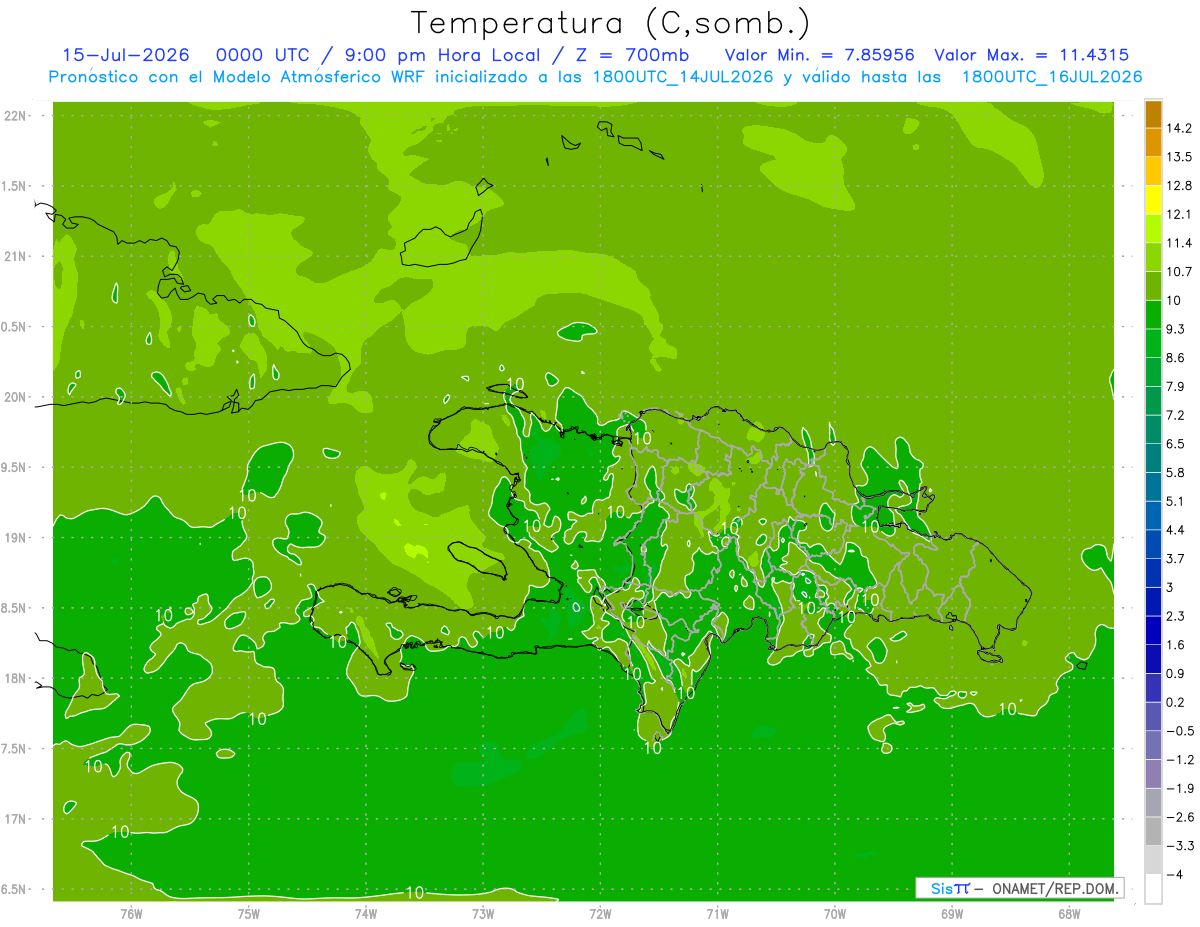Click the '69W' longitude axis label
The width and height of the screenshot is (1200, 927).
tap(952, 913)
